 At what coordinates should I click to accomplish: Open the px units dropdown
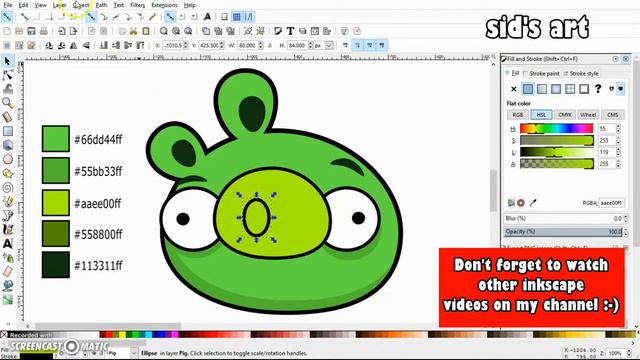click(x=329, y=45)
